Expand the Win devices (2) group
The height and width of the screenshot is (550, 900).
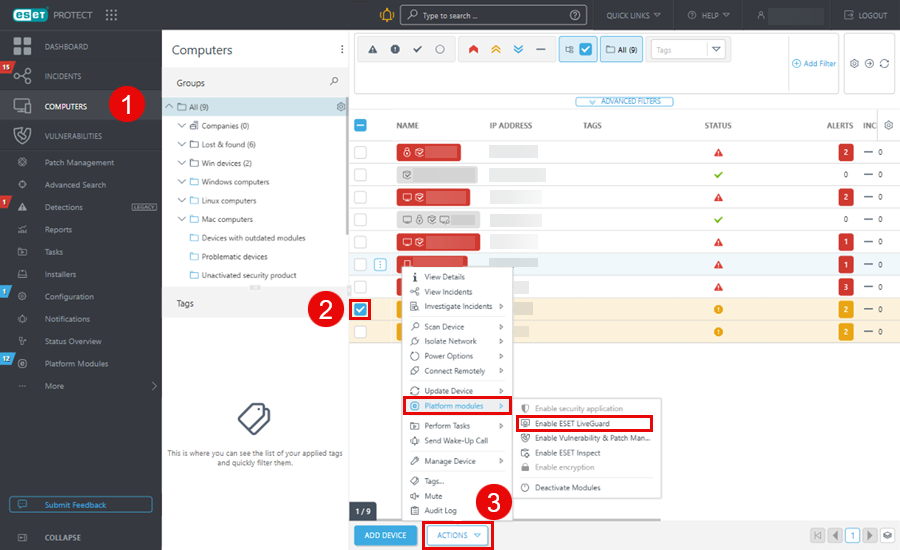click(x=181, y=163)
